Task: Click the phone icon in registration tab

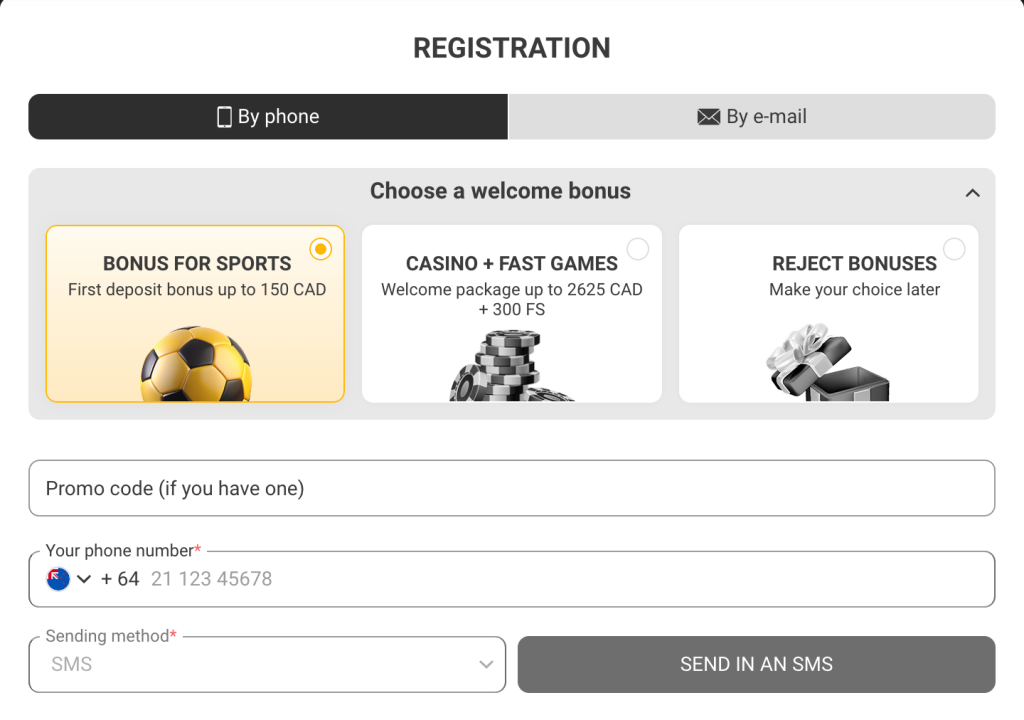Action: pyautogui.click(x=224, y=117)
